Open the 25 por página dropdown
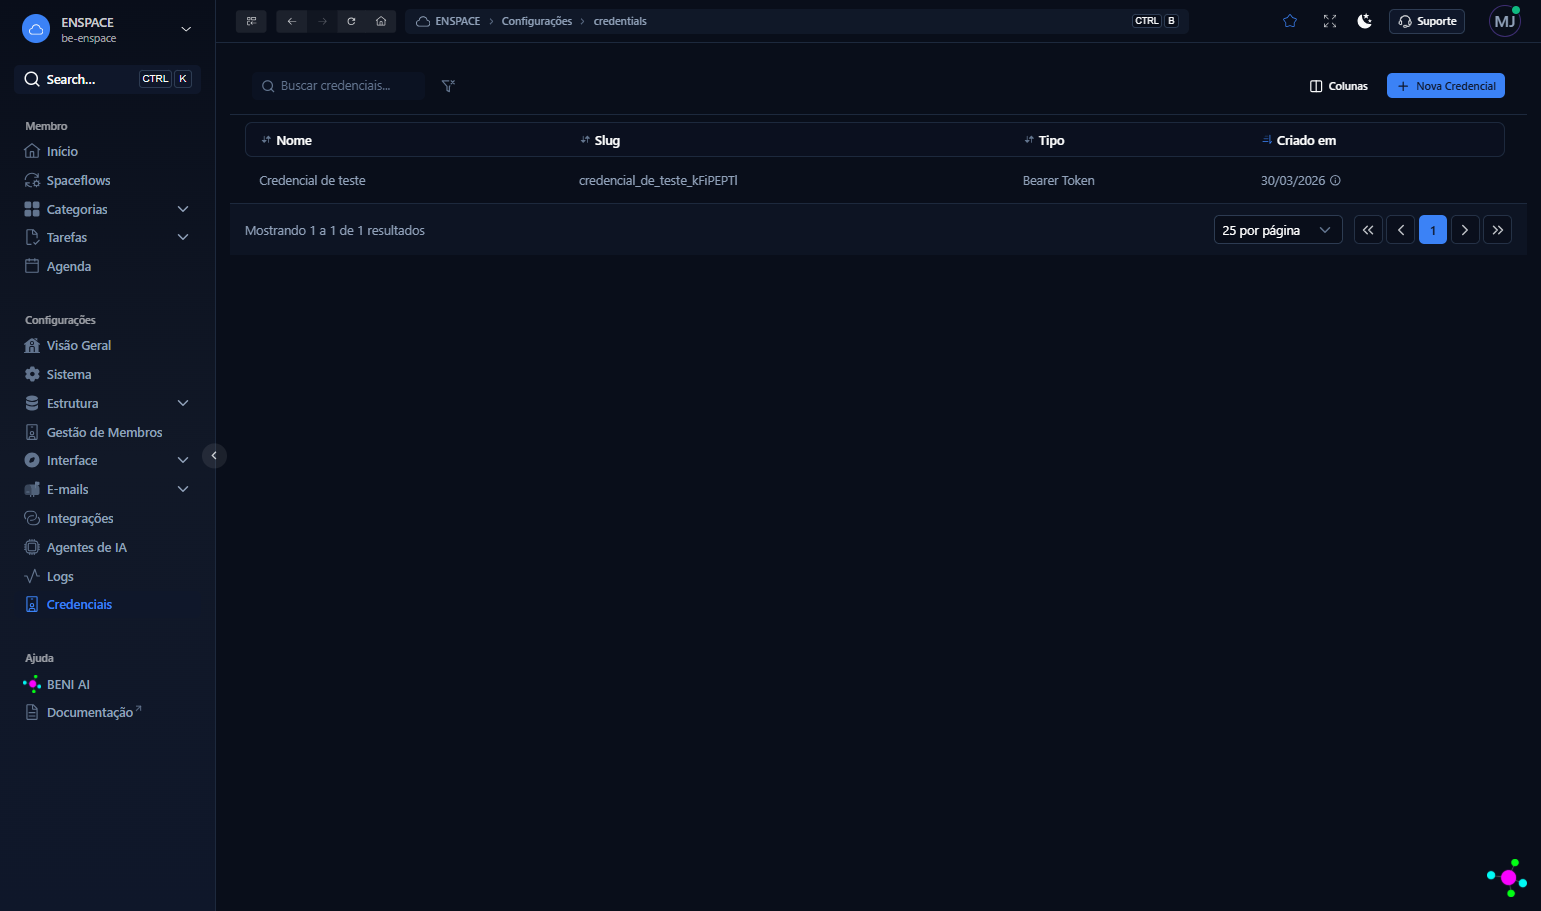The image size is (1541, 911). tap(1278, 230)
